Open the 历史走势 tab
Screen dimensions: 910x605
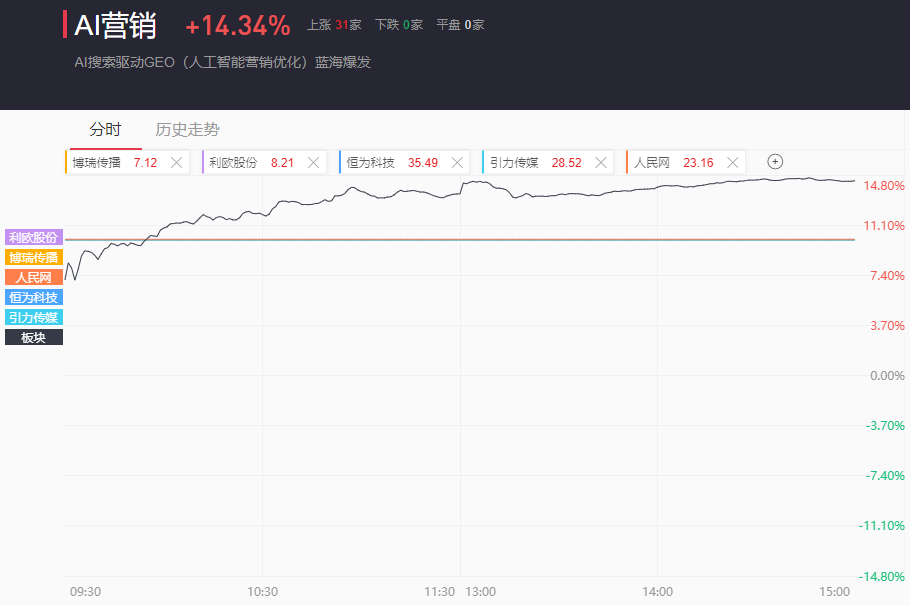pyautogui.click(x=187, y=129)
